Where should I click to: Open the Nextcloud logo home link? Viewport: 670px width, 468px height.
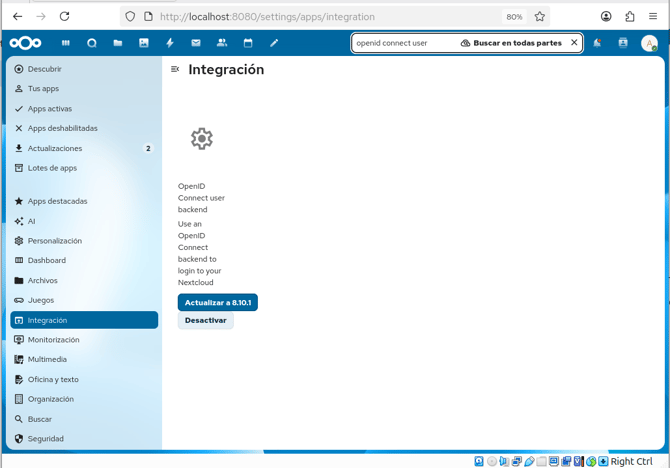26,43
